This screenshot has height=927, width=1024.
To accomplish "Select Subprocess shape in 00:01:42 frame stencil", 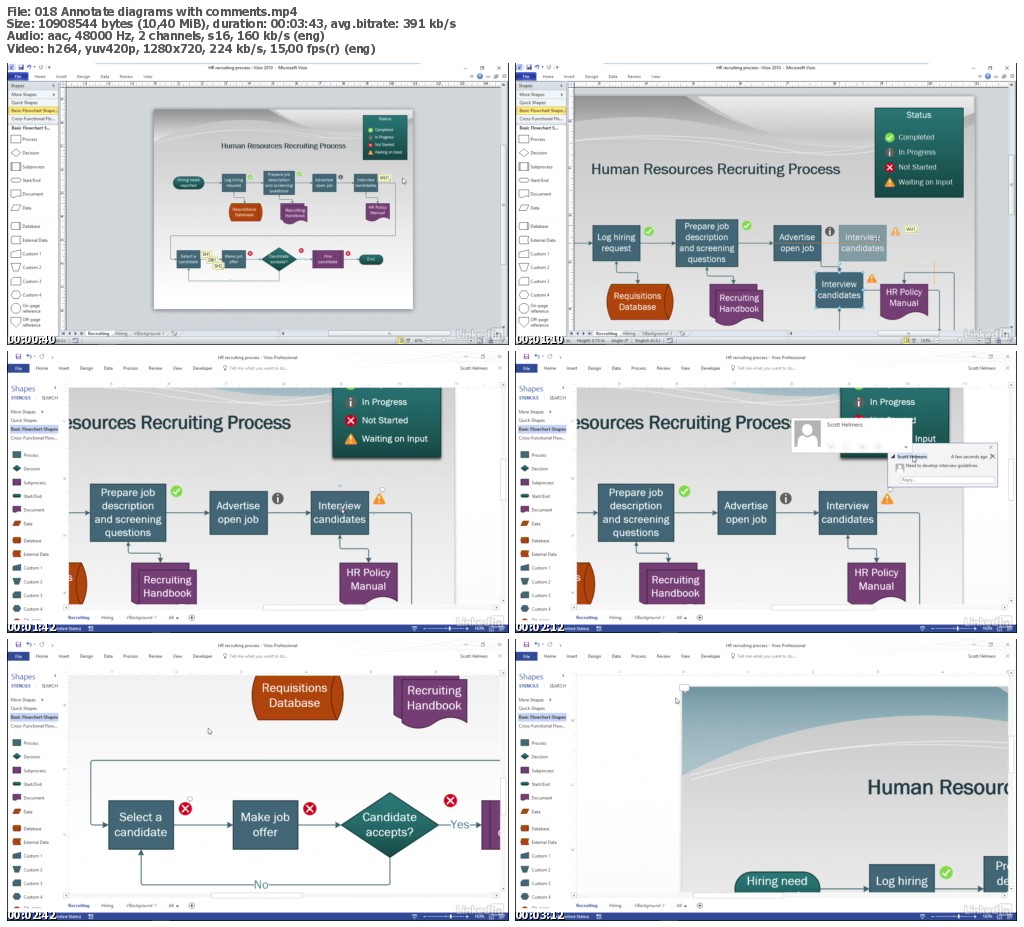I will pyautogui.click(x=29, y=483).
